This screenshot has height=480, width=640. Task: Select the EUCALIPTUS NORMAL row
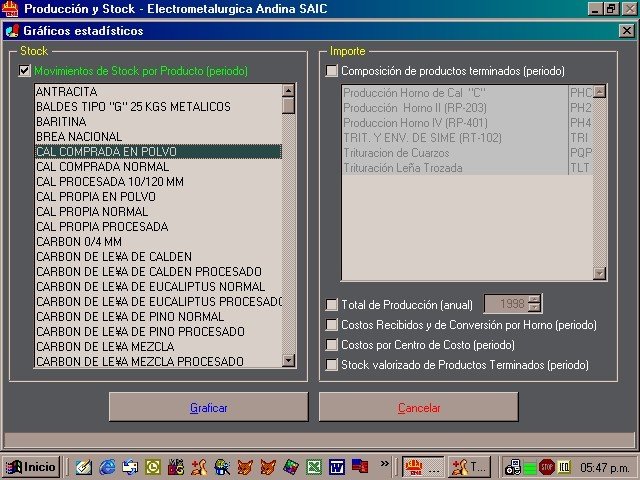(158, 287)
